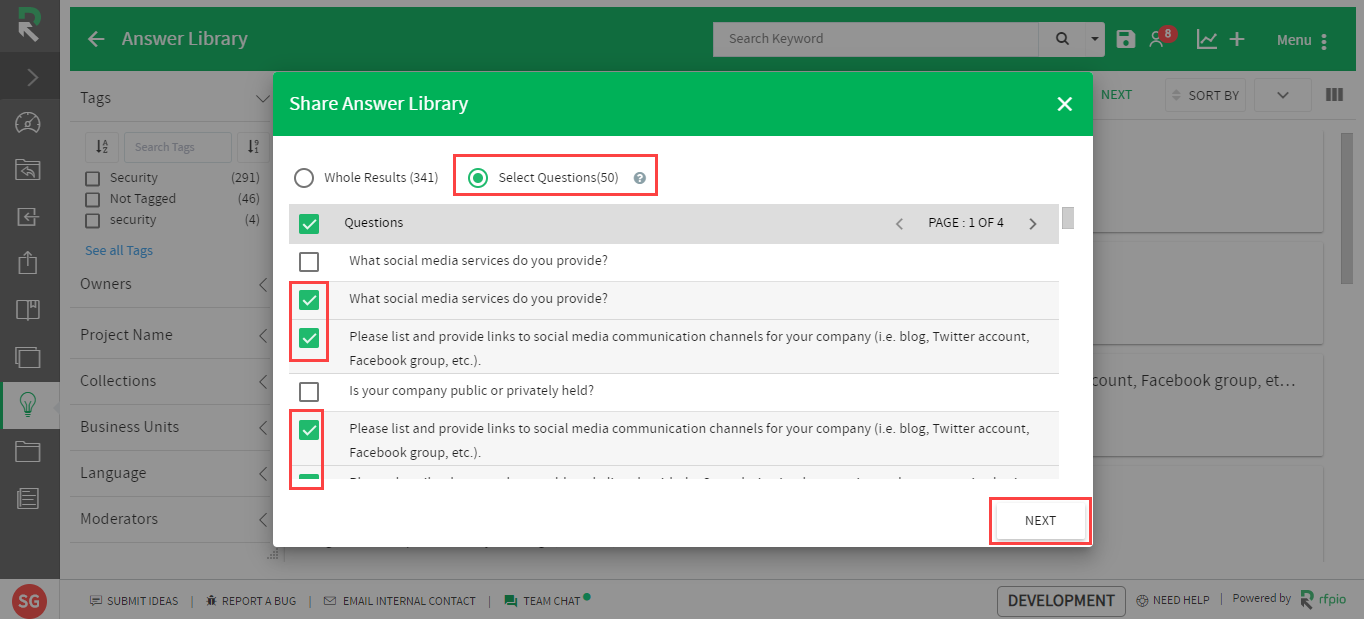Uncheck the checked 'What social media services' row
1364x619 pixels.
tap(309, 299)
